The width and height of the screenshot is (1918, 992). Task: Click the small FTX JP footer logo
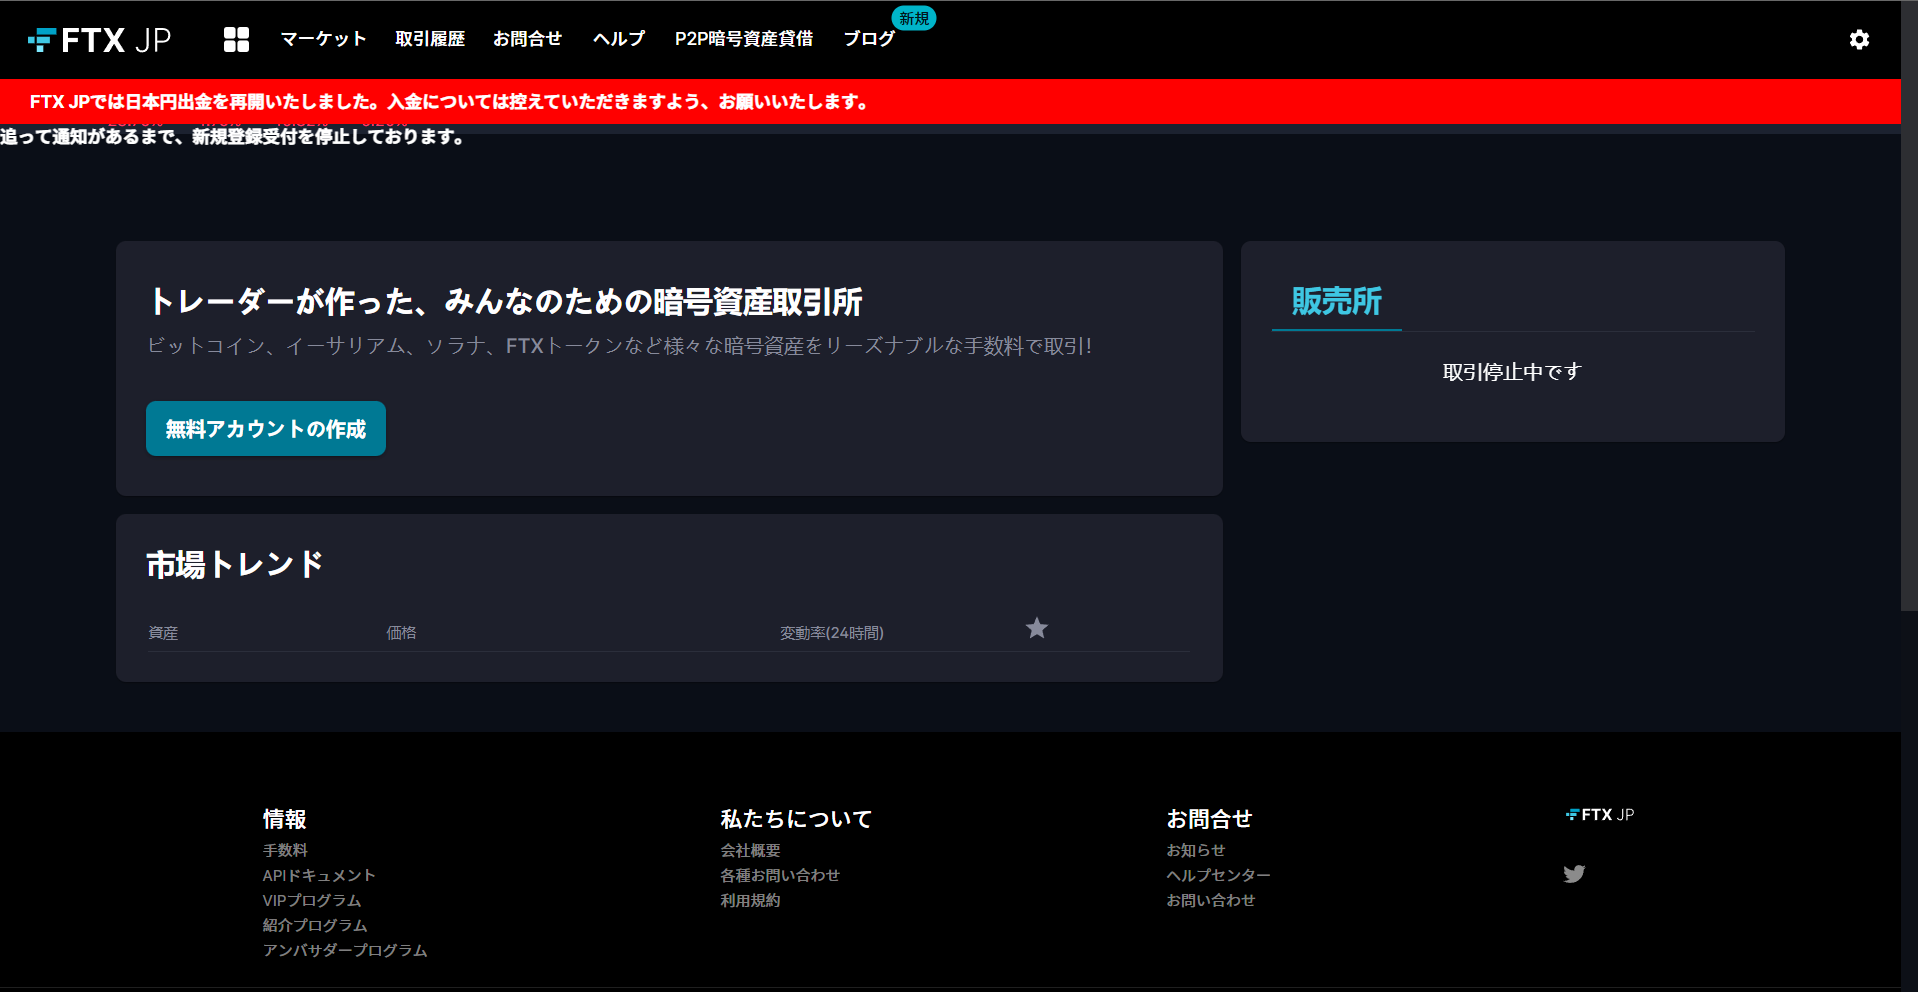point(1600,815)
